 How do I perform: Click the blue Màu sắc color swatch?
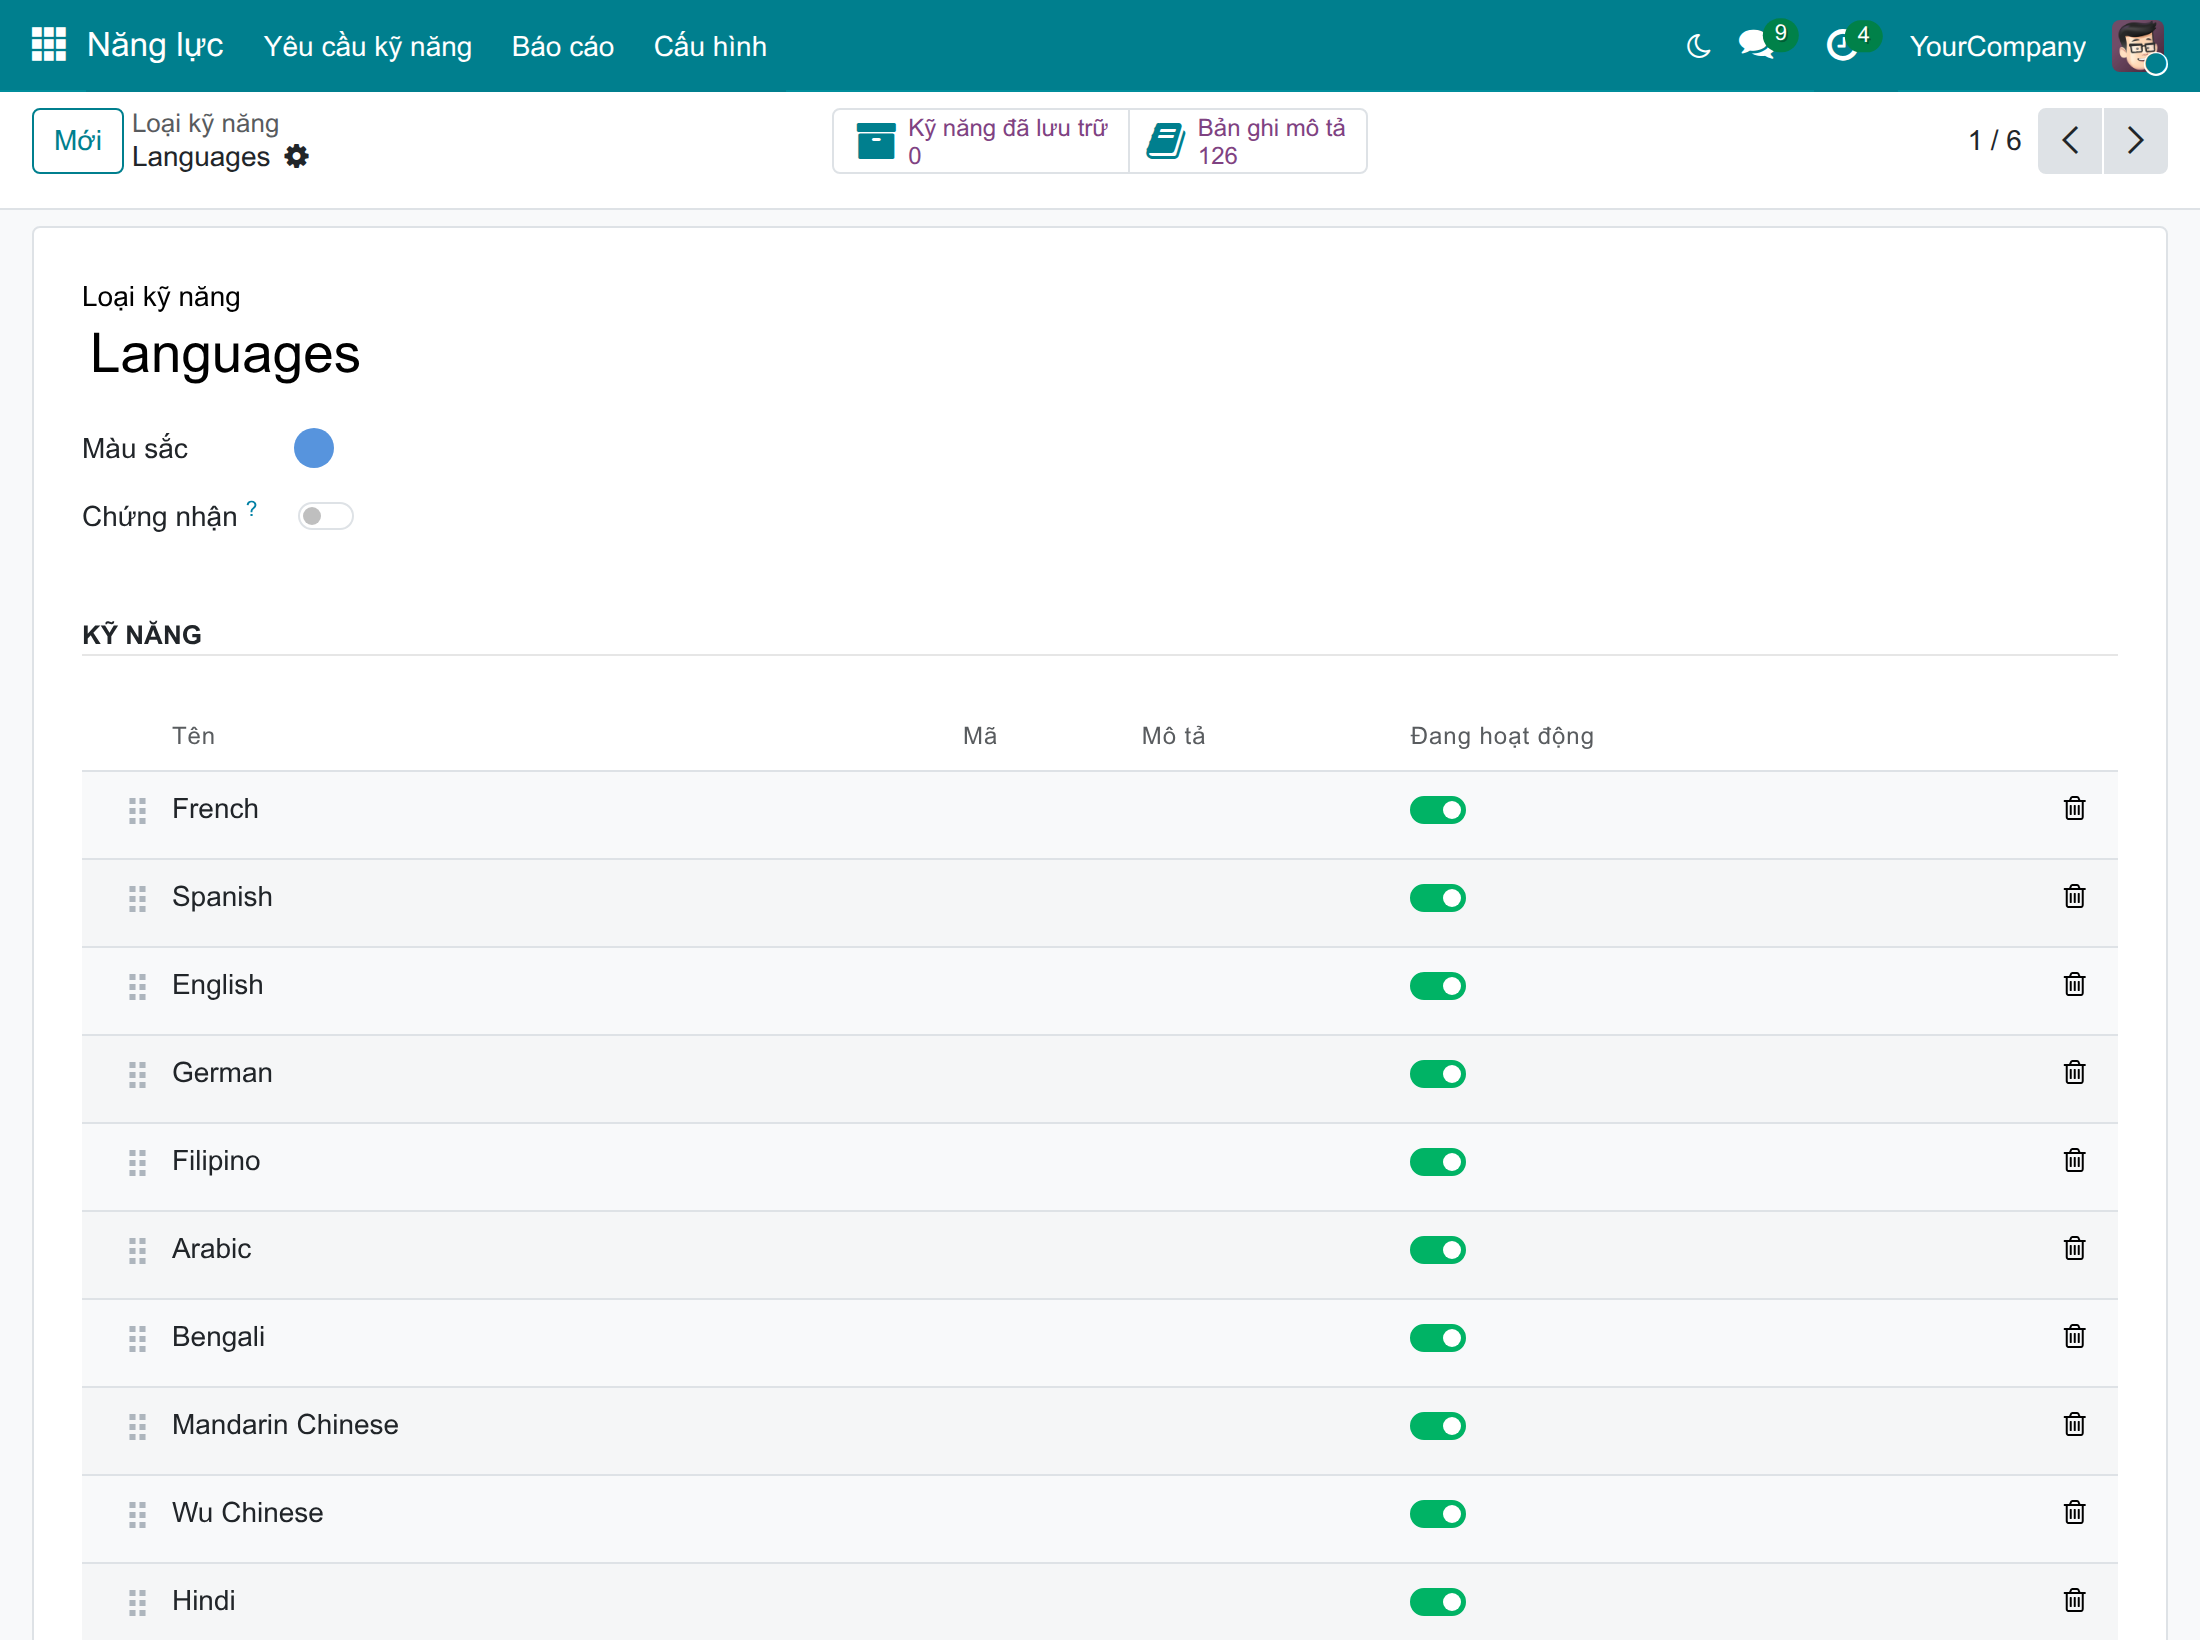(x=313, y=448)
